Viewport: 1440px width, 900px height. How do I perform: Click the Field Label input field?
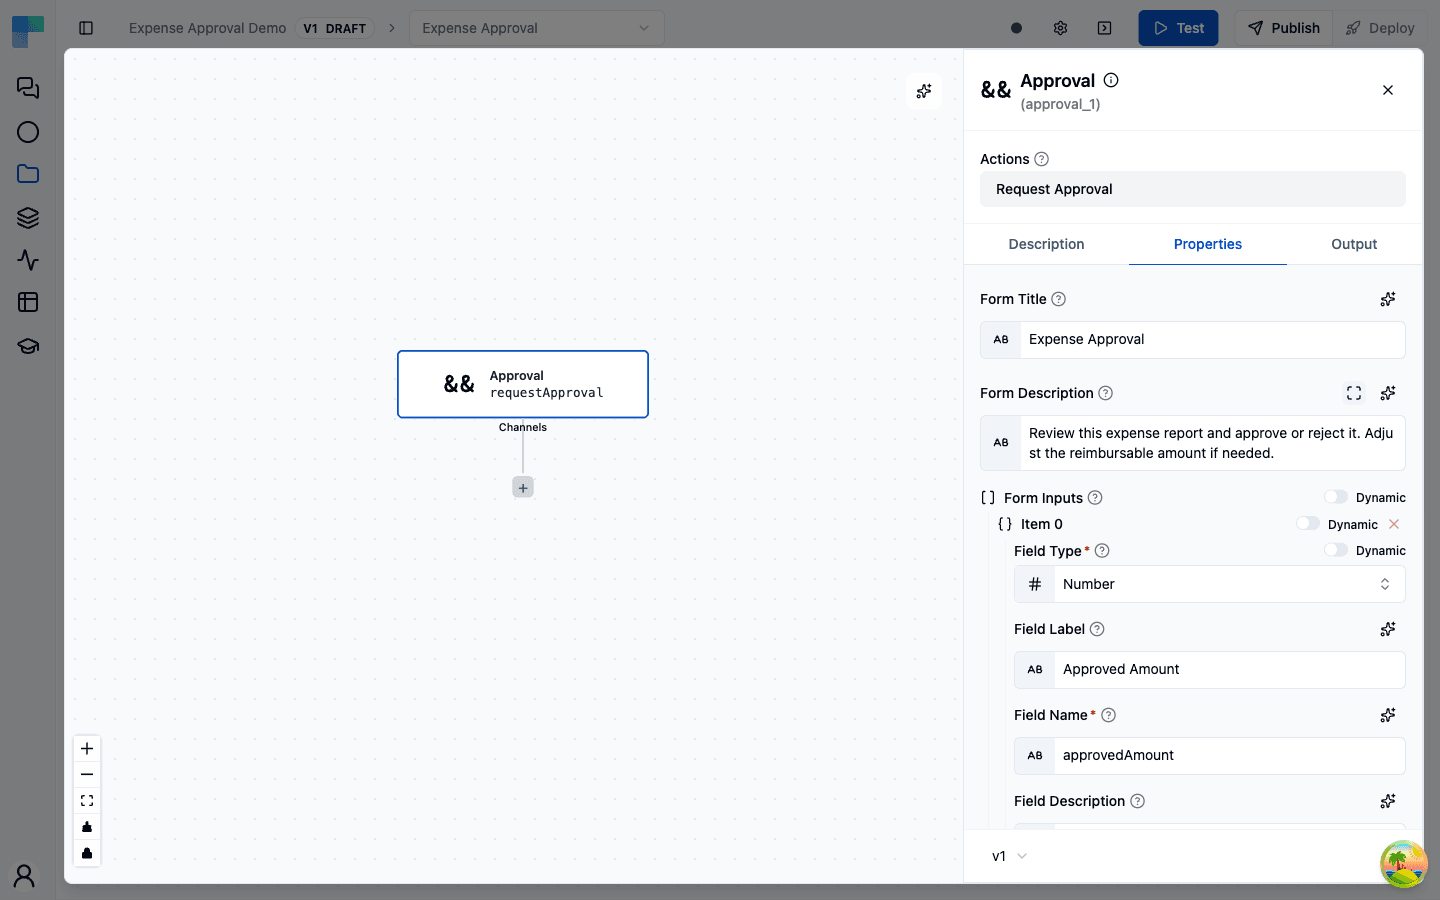pyautogui.click(x=1210, y=670)
